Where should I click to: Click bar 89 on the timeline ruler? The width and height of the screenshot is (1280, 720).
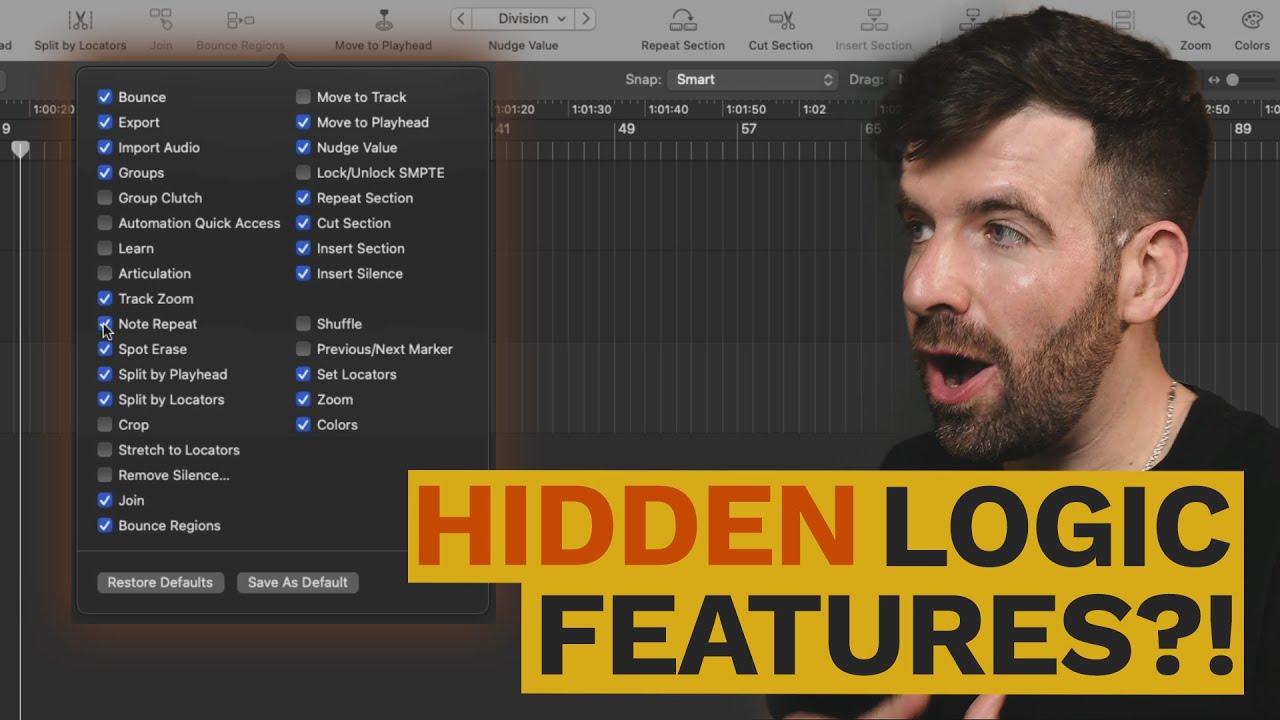(x=1243, y=129)
